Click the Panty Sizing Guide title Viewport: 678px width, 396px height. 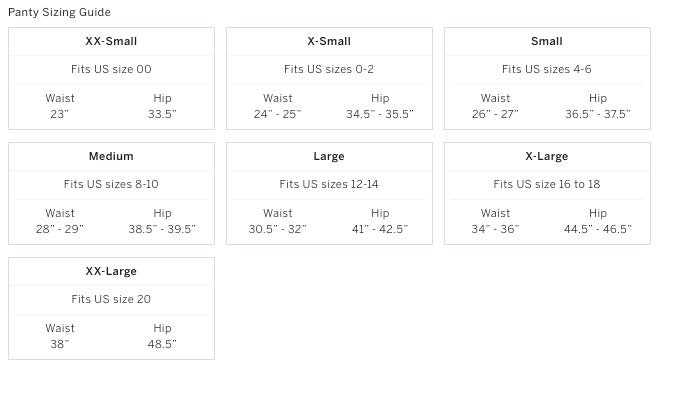click(59, 12)
